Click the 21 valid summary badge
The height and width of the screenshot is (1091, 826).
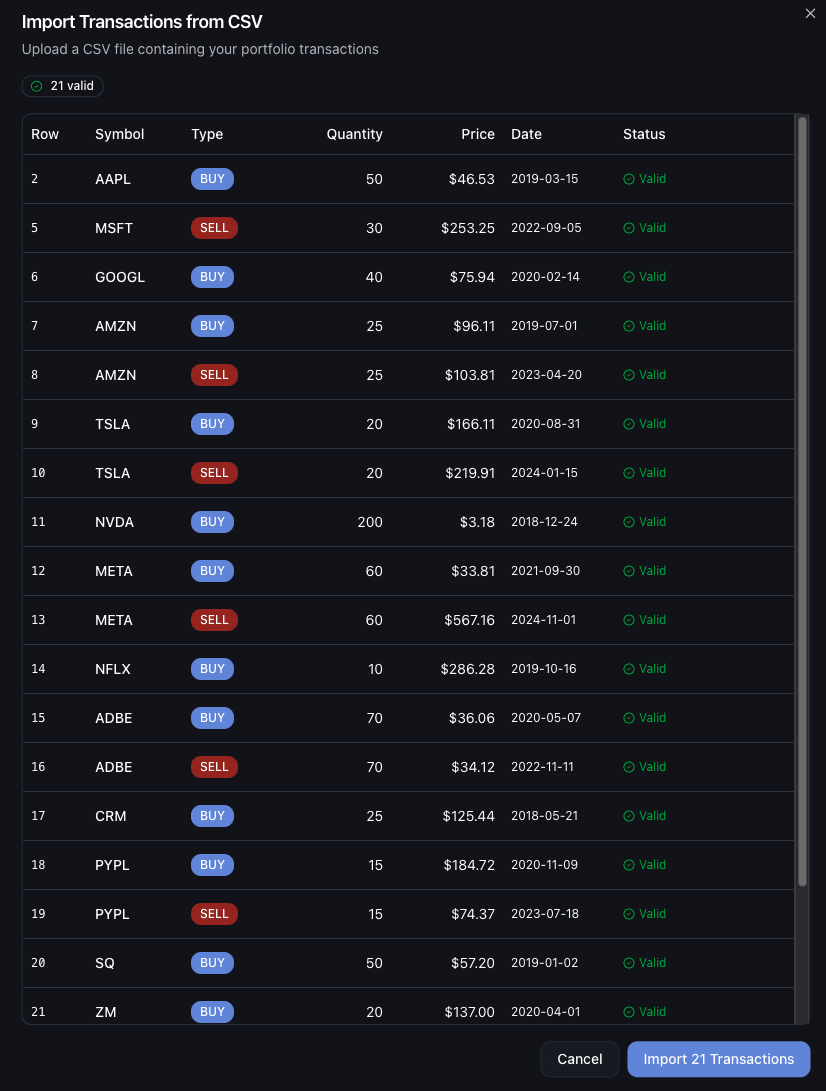click(62, 86)
